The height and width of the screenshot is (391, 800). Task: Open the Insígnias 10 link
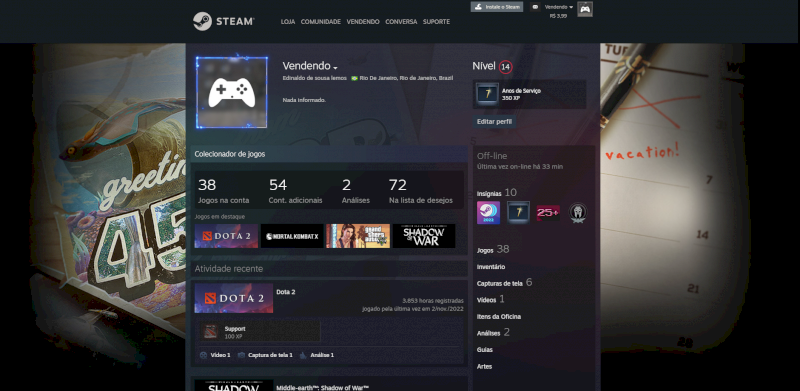496,193
